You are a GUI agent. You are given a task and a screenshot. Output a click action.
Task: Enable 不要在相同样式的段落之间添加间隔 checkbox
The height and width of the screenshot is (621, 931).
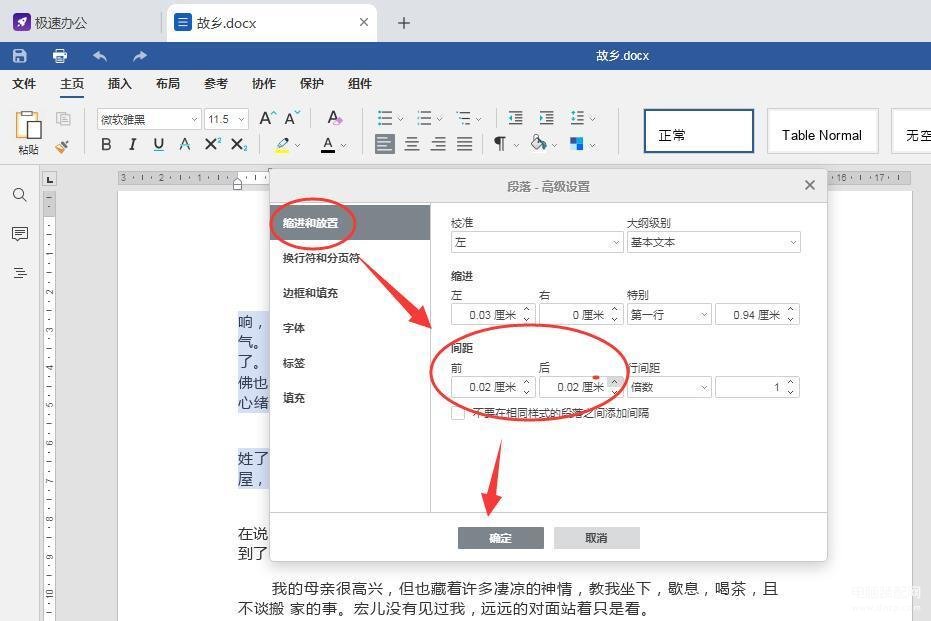458,413
